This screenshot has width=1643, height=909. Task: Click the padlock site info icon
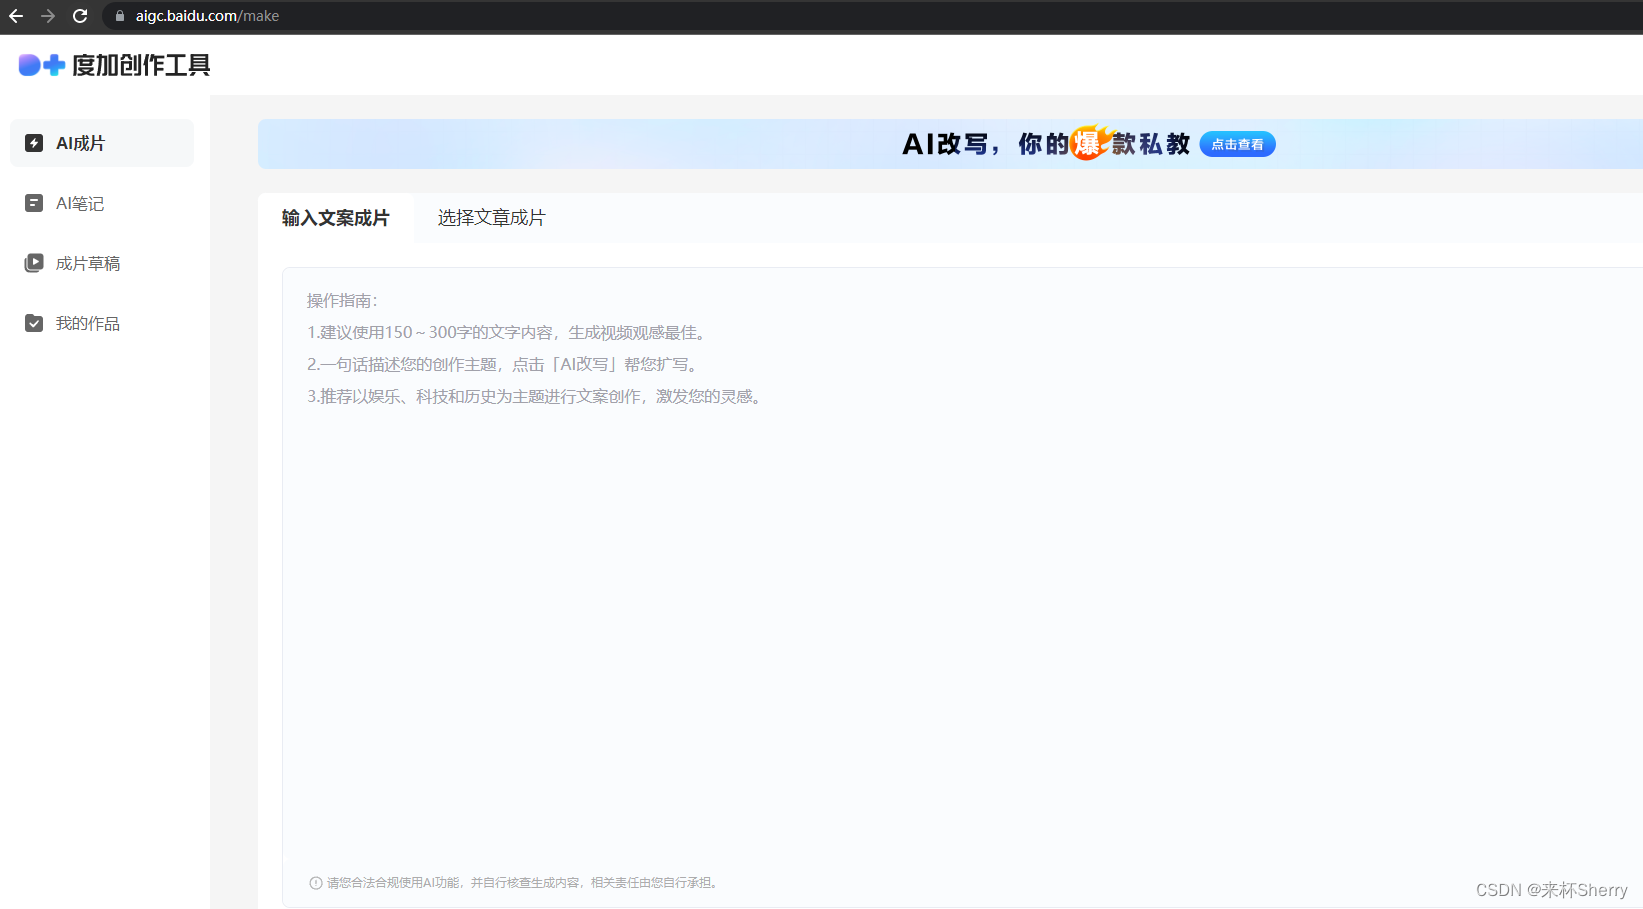click(x=120, y=16)
